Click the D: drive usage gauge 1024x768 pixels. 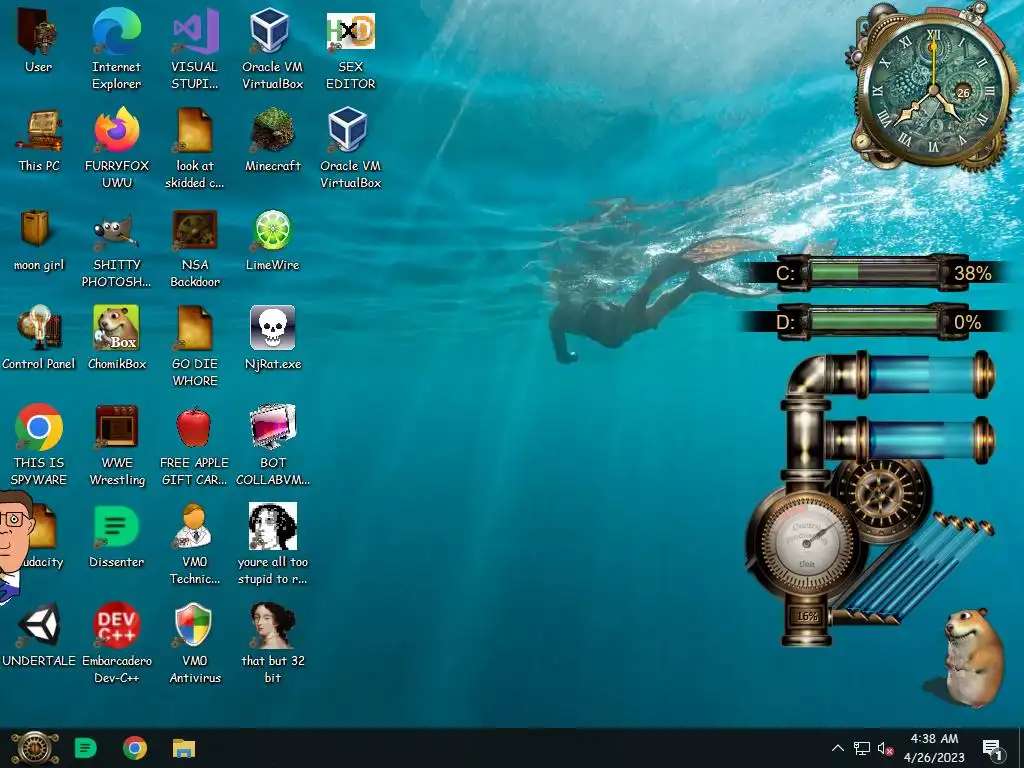tap(875, 322)
